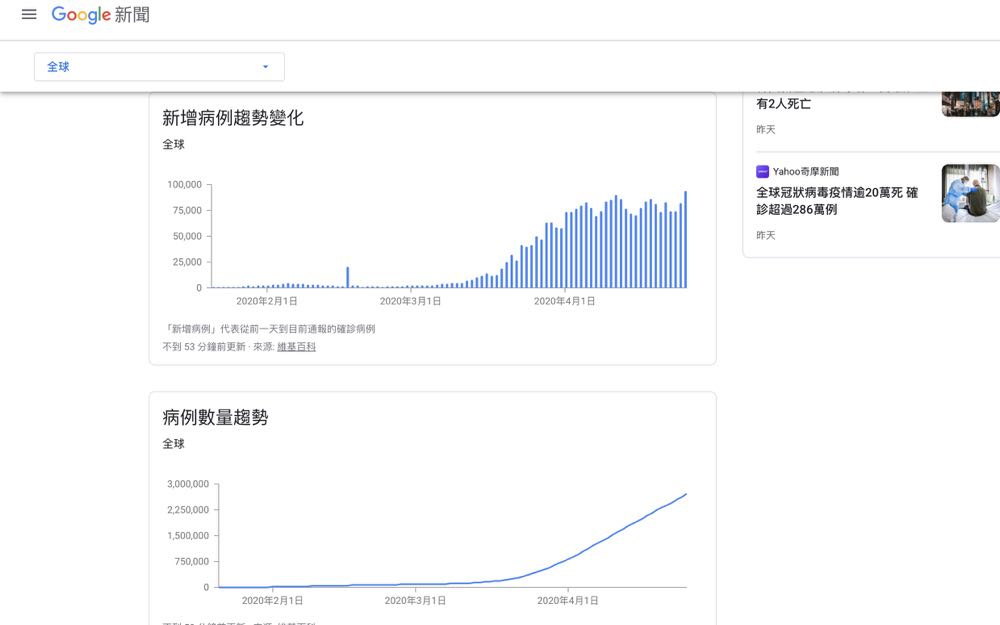This screenshot has height=625, width=1000.
Task: Select the rightmost bar in new cases chart
Action: click(x=685, y=240)
